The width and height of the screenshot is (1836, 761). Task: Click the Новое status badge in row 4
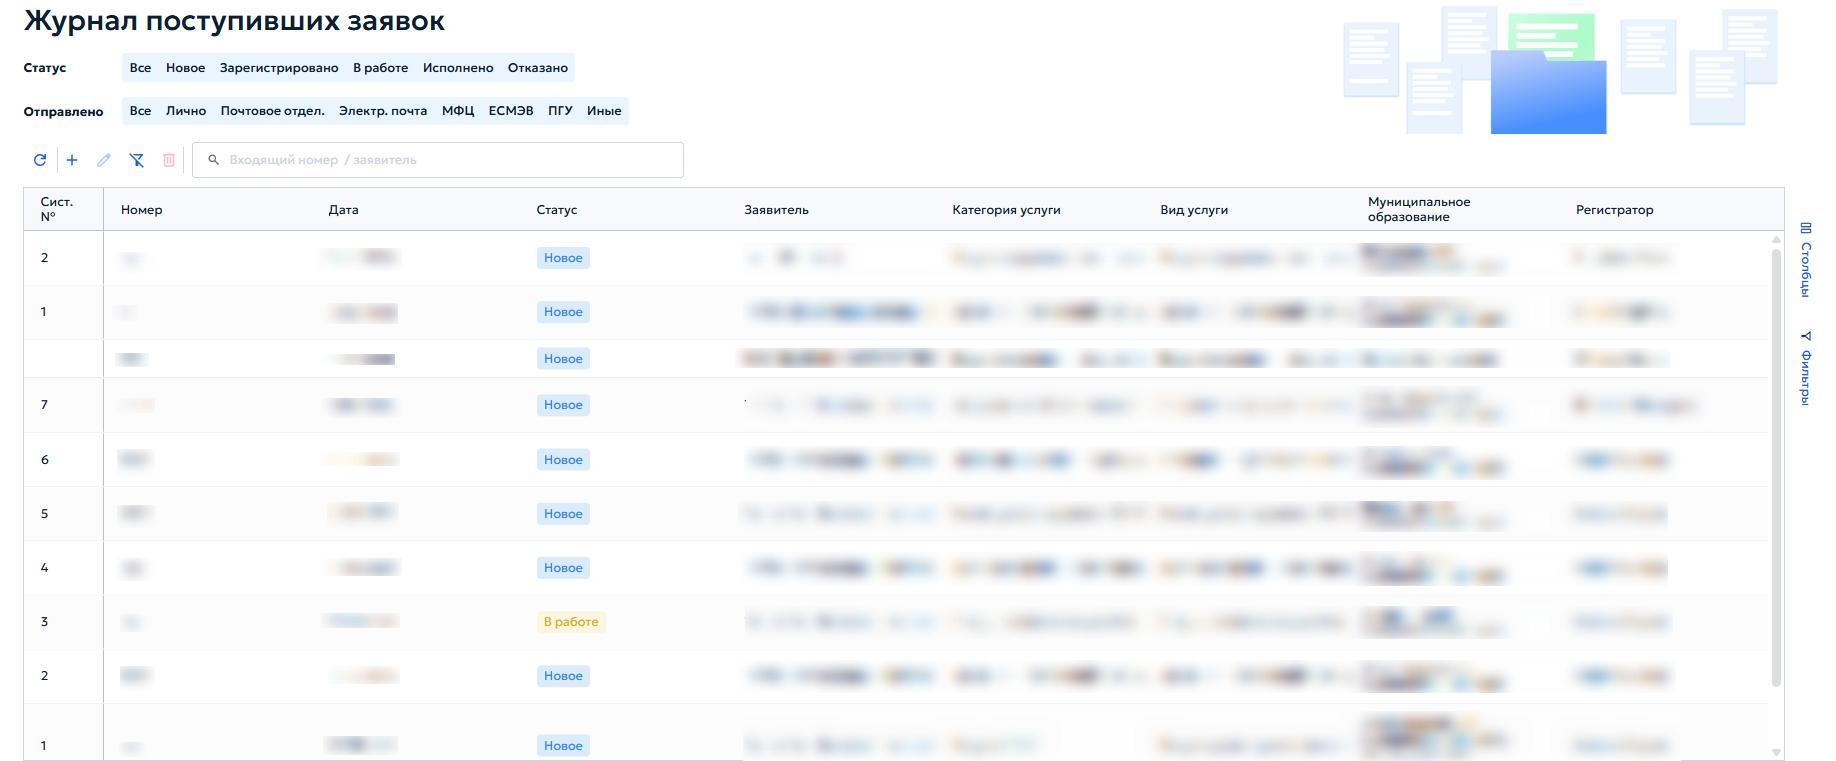(563, 568)
